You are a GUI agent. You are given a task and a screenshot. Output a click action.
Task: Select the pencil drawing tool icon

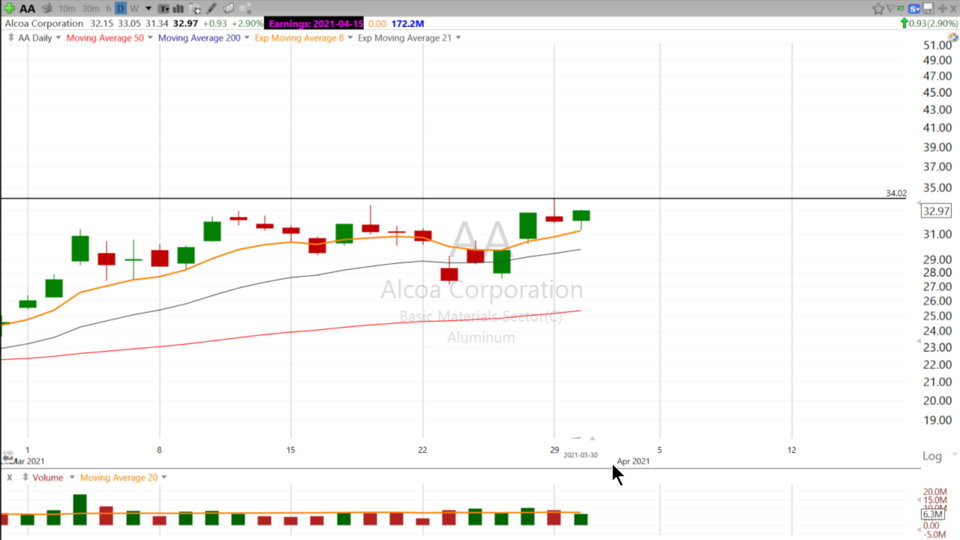pos(211,9)
